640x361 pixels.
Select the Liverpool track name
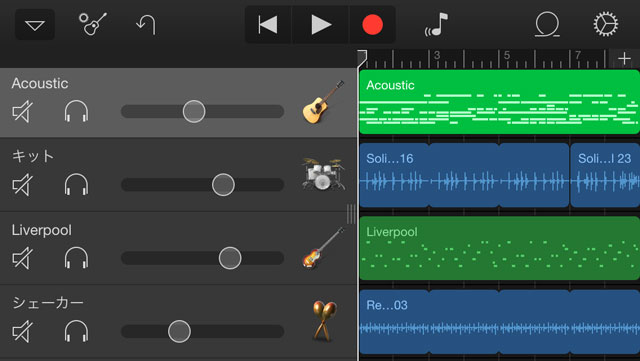point(42,230)
